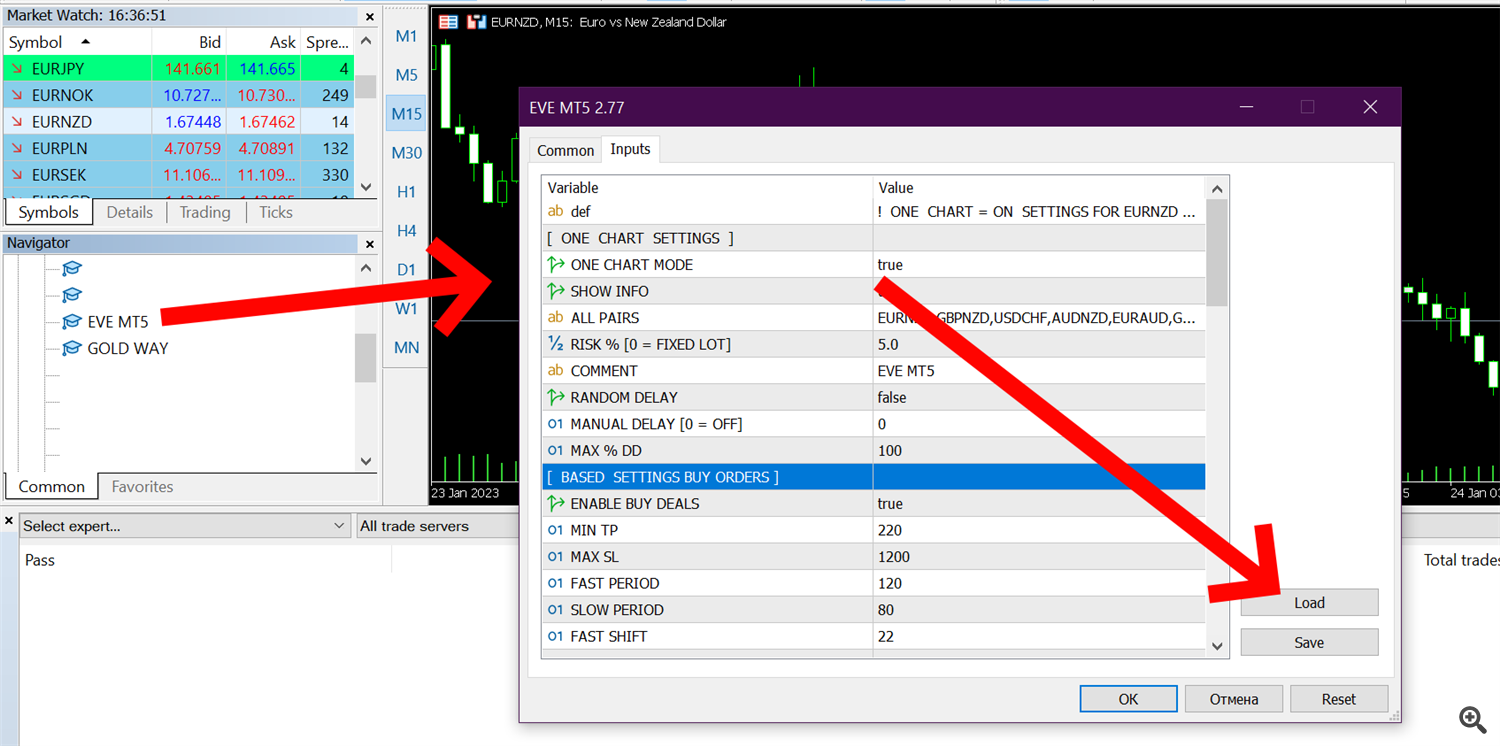The image size is (1500, 746).
Task: Switch chart to M1 timeframe
Action: click(x=406, y=36)
